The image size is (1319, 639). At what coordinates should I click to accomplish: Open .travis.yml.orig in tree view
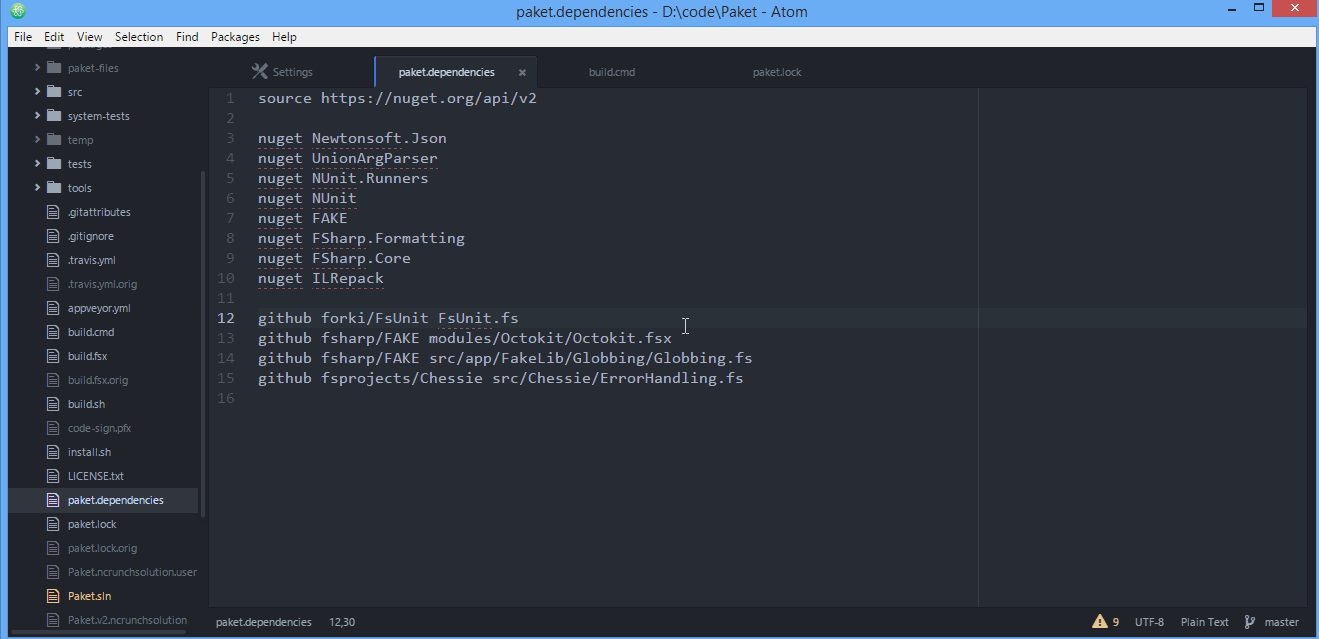coord(102,284)
